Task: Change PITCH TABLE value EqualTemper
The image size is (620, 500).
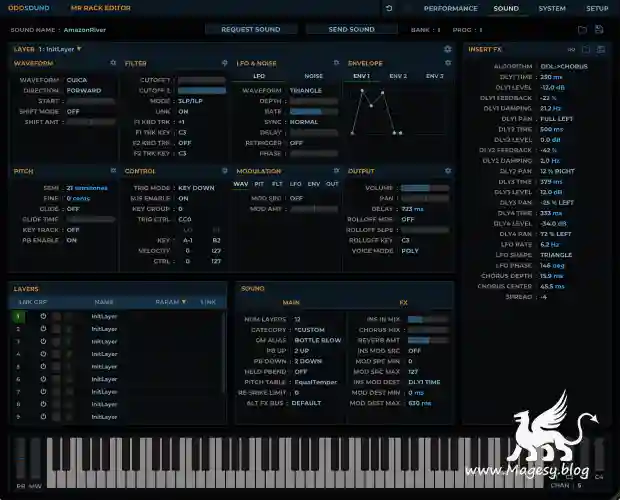Action: tap(316, 382)
